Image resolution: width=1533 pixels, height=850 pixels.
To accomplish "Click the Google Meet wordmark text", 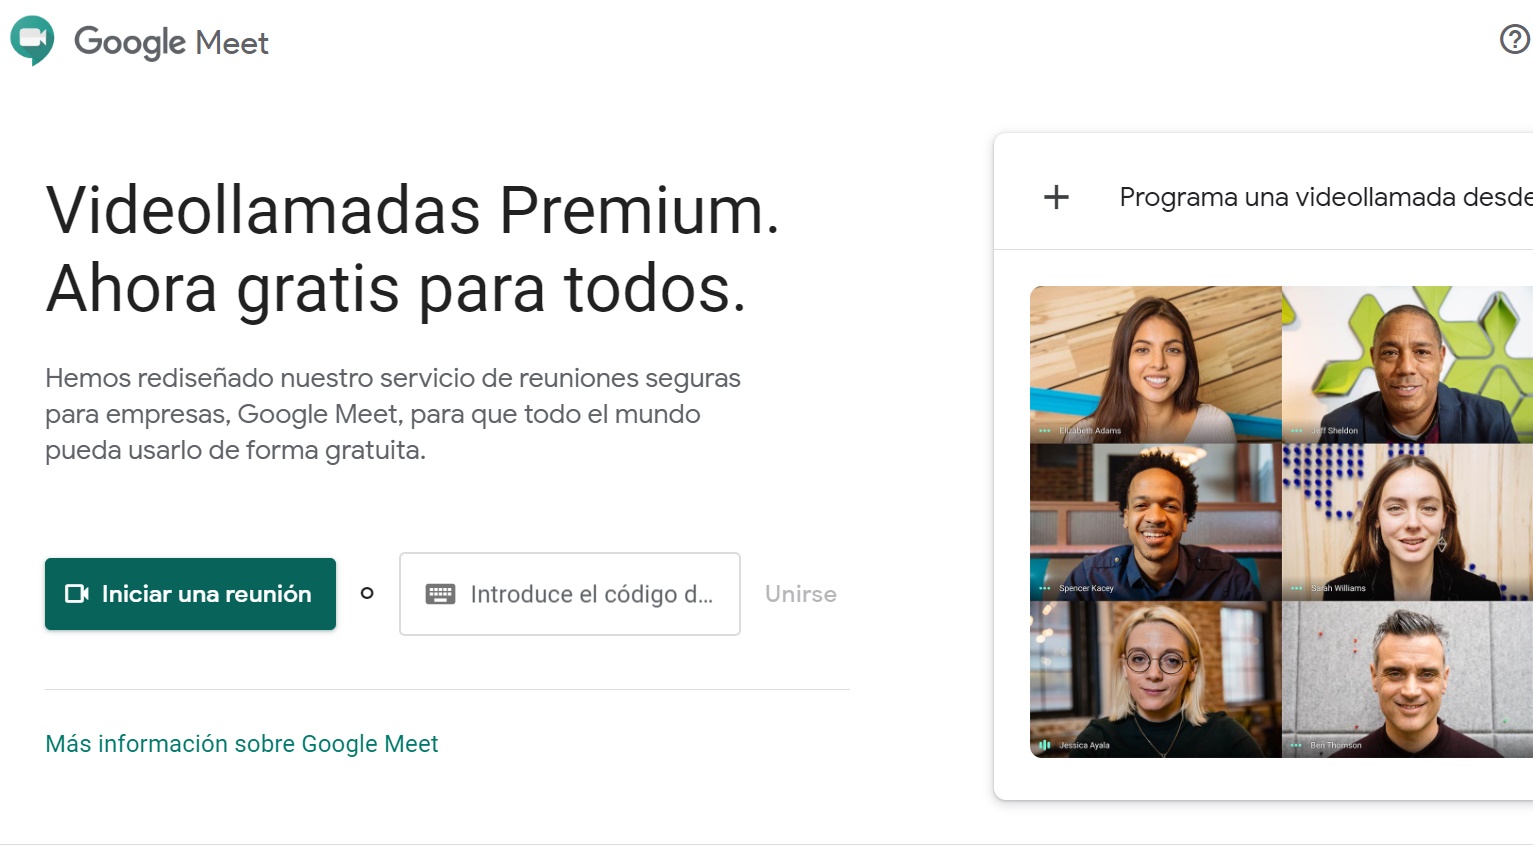I will pyautogui.click(x=171, y=42).
